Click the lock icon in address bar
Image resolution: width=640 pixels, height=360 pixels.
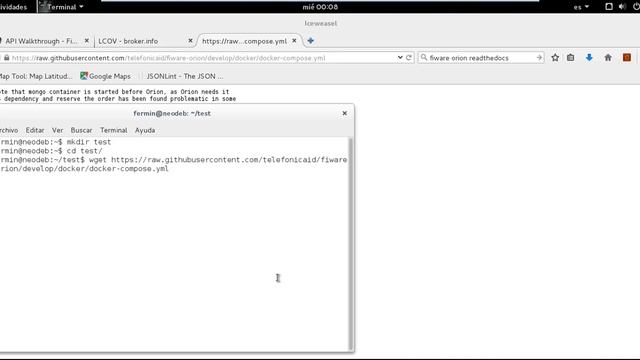[7, 58]
